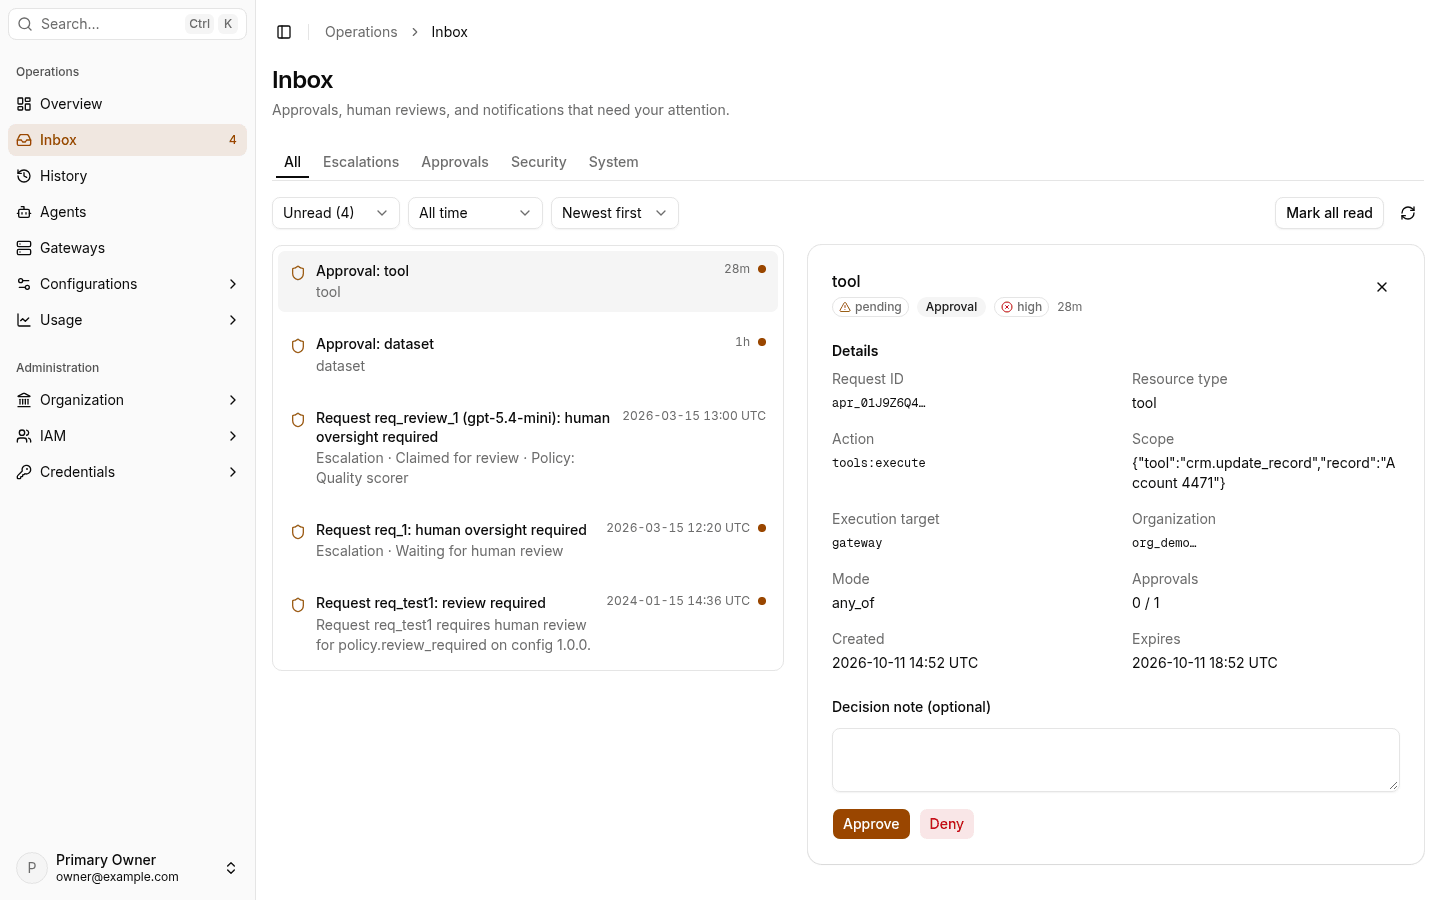
Task: Select the All tab
Action: pos(292,162)
